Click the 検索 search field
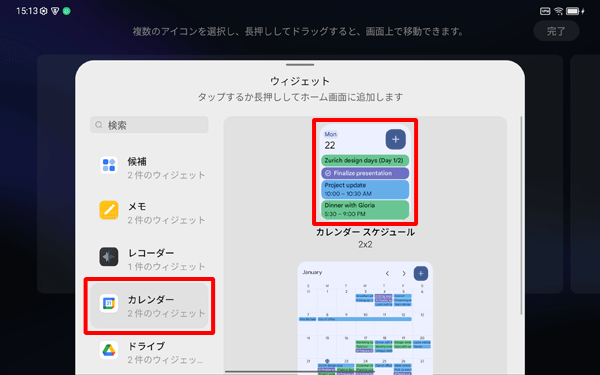Screen dimensions: 600x375 (x=149, y=125)
